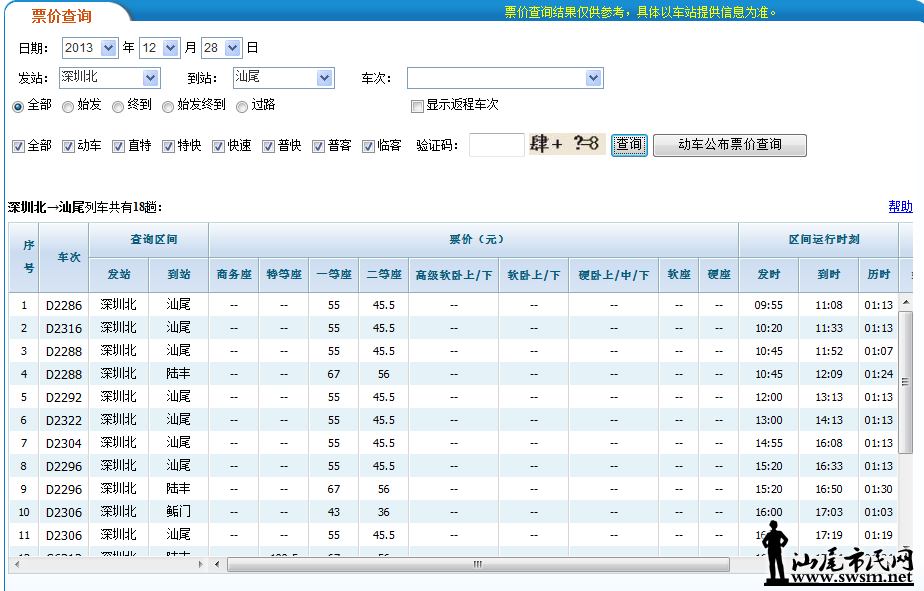
Task: Click the 票价查询 tab
Action: pyautogui.click(x=62, y=15)
